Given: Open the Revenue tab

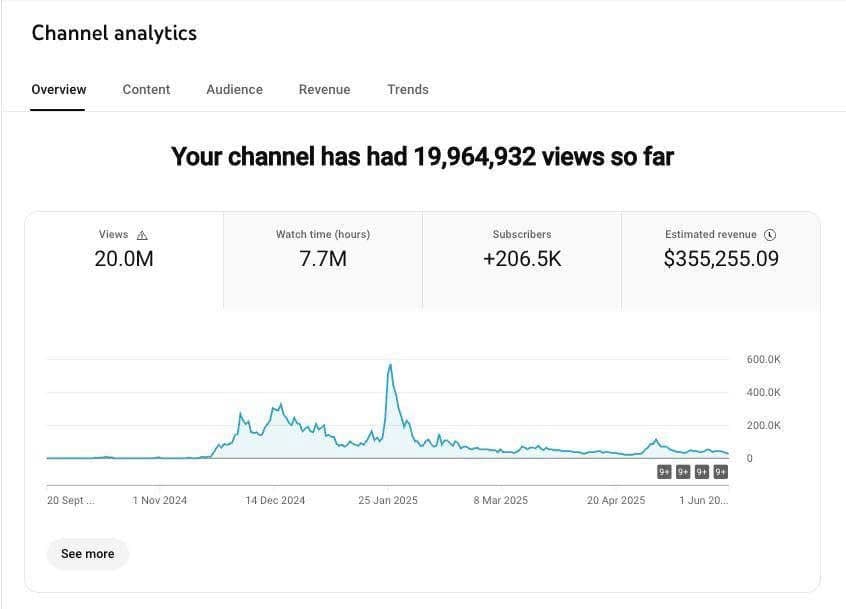Looking at the screenshot, I should (x=324, y=90).
